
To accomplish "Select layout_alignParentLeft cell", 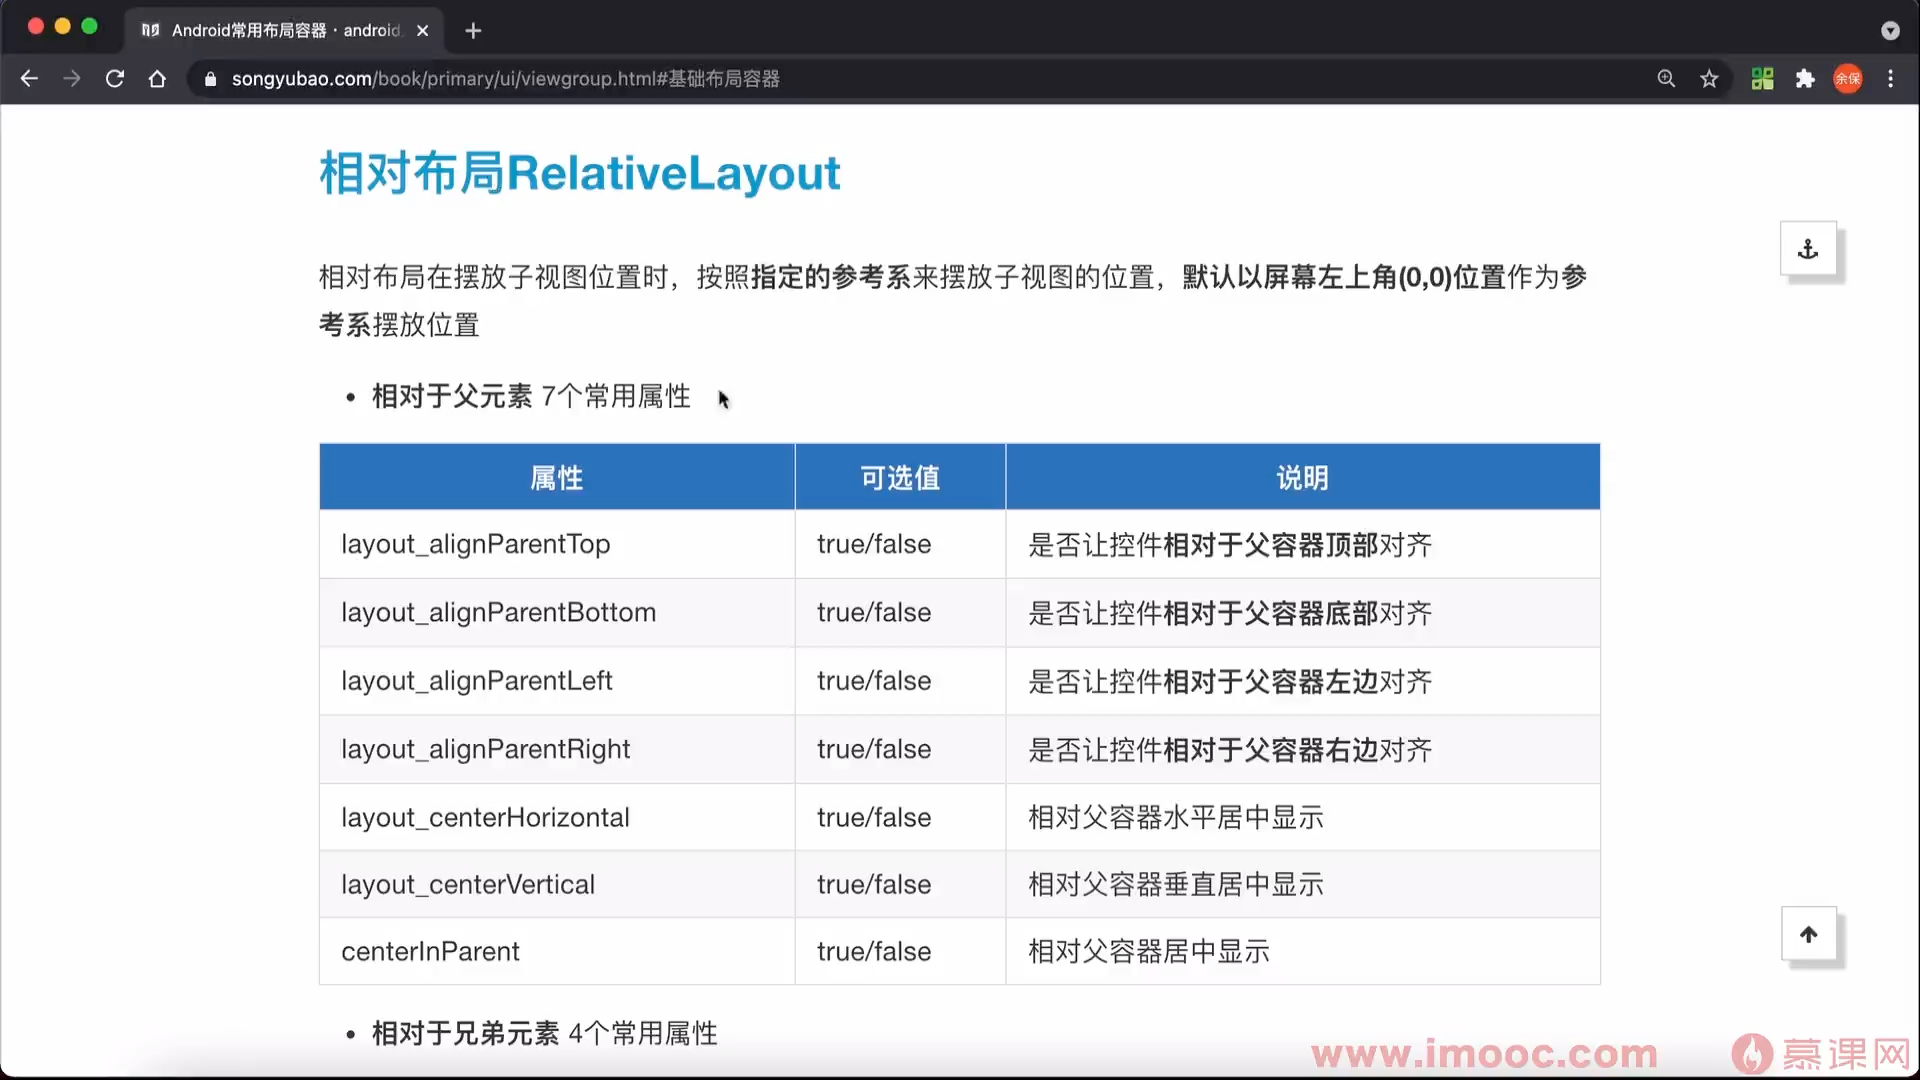I will click(x=557, y=681).
